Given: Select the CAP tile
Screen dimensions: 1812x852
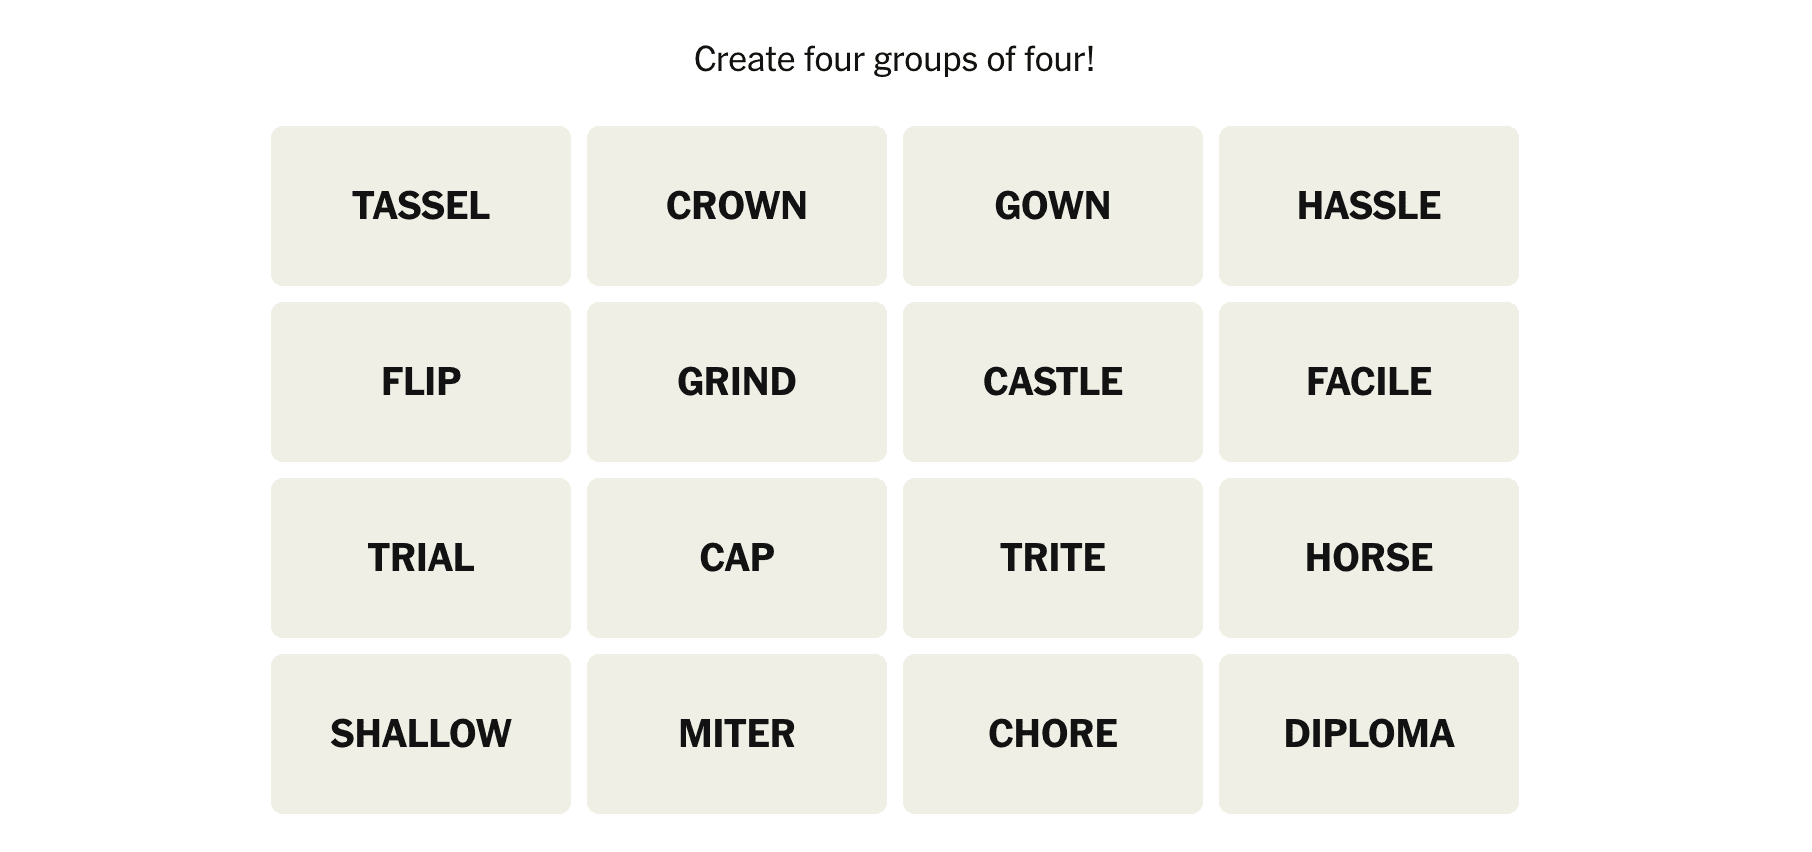Looking at the screenshot, I should click(736, 558).
